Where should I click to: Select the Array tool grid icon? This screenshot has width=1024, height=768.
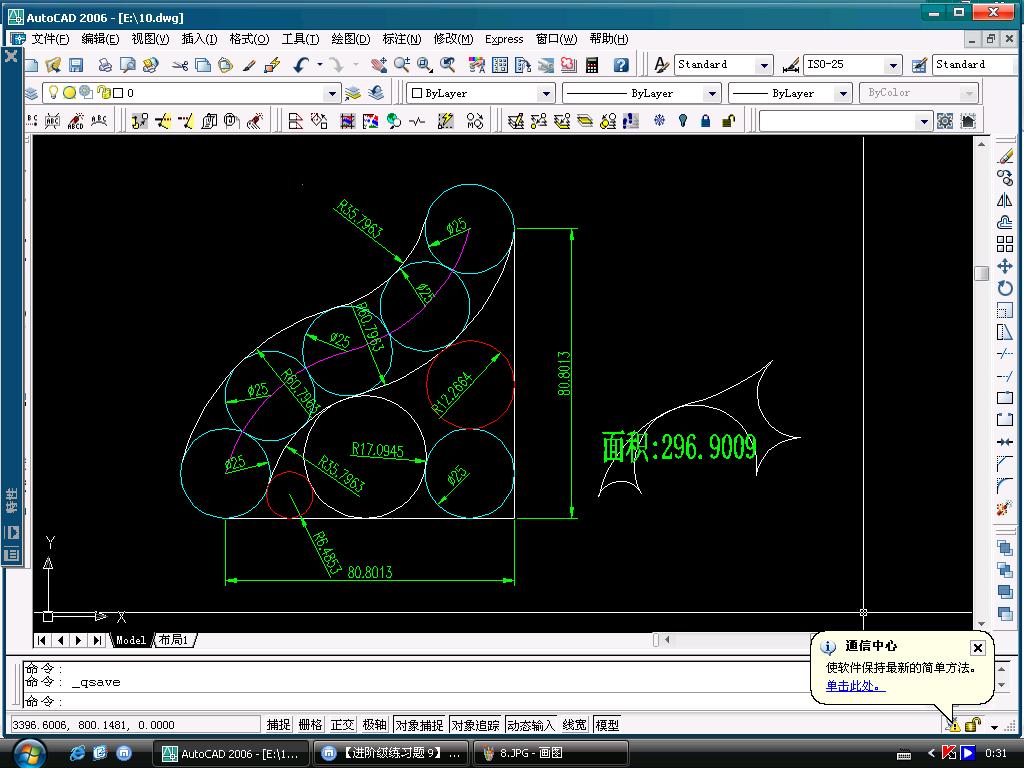point(1005,244)
